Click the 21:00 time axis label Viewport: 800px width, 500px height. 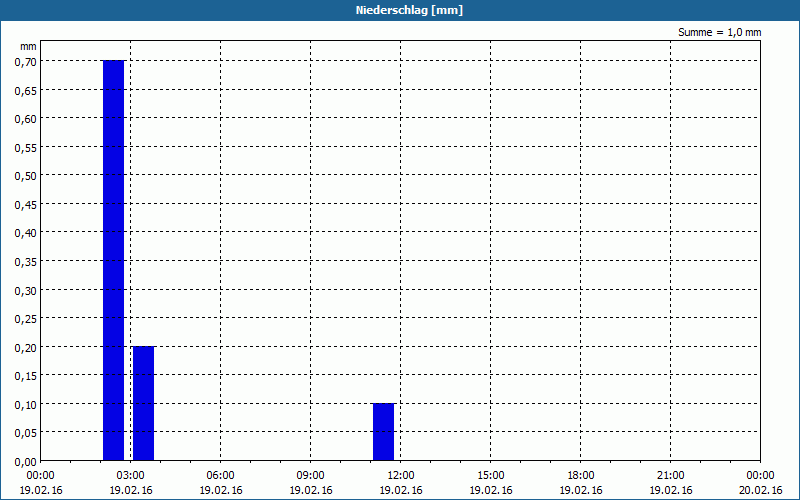click(670, 476)
